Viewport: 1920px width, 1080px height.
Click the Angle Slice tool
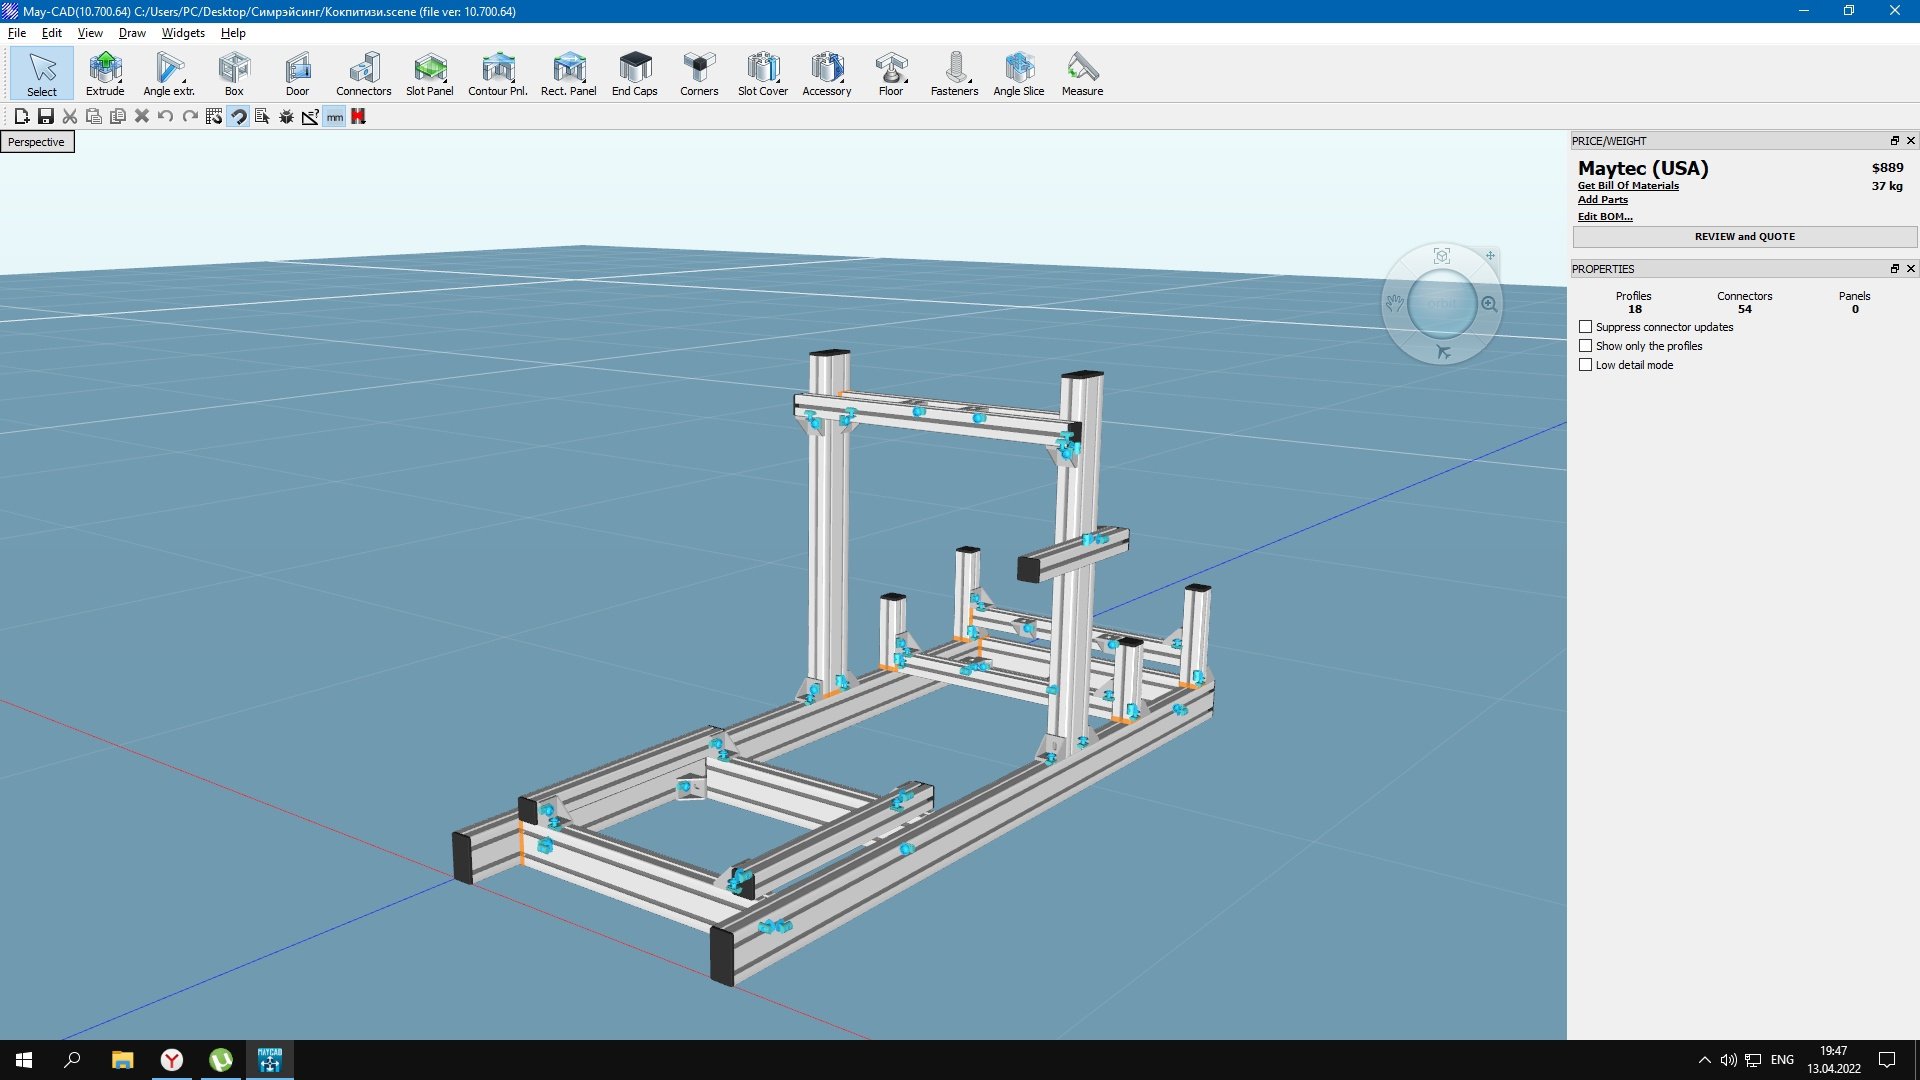click(x=1018, y=74)
